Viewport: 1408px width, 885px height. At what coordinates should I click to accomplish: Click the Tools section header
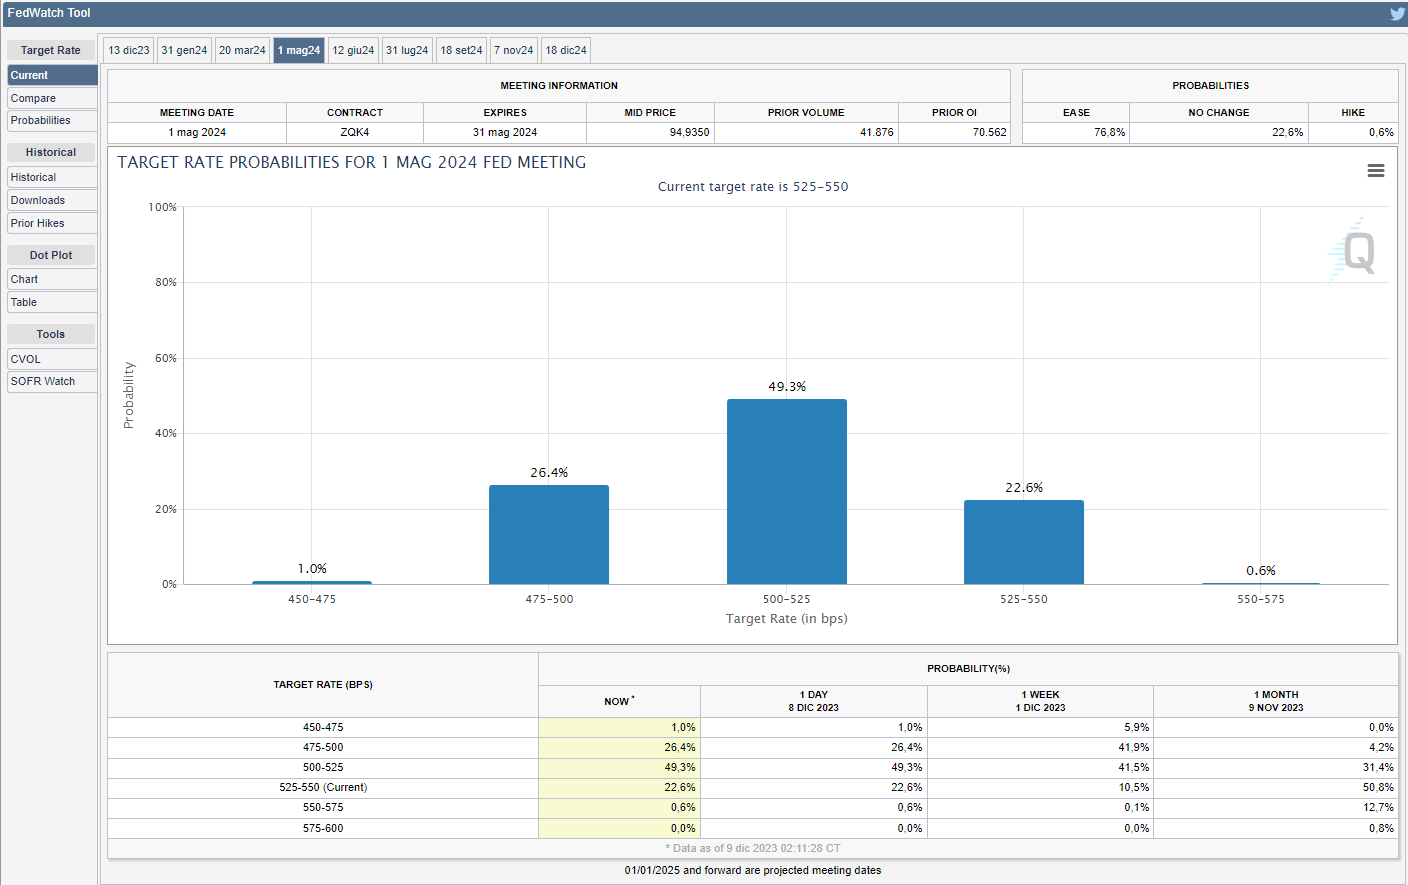[x=51, y=334]
